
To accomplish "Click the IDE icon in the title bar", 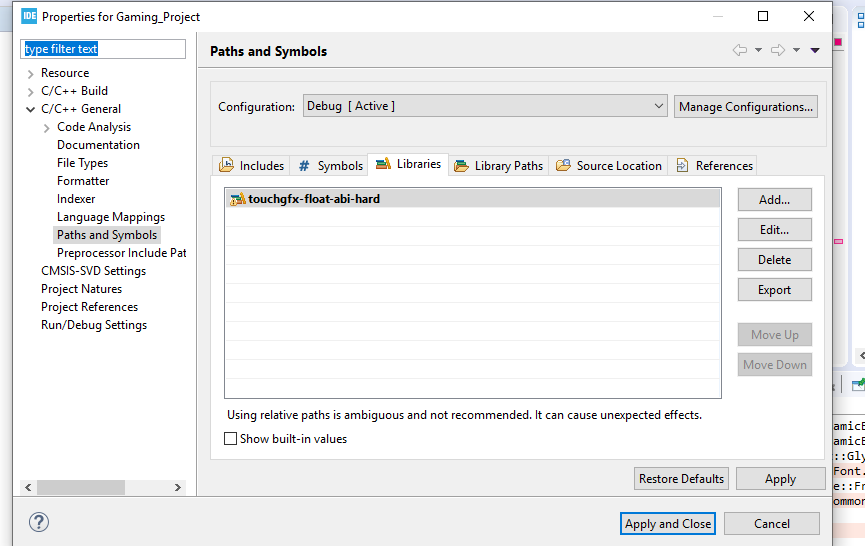I will tap(29, 16).
